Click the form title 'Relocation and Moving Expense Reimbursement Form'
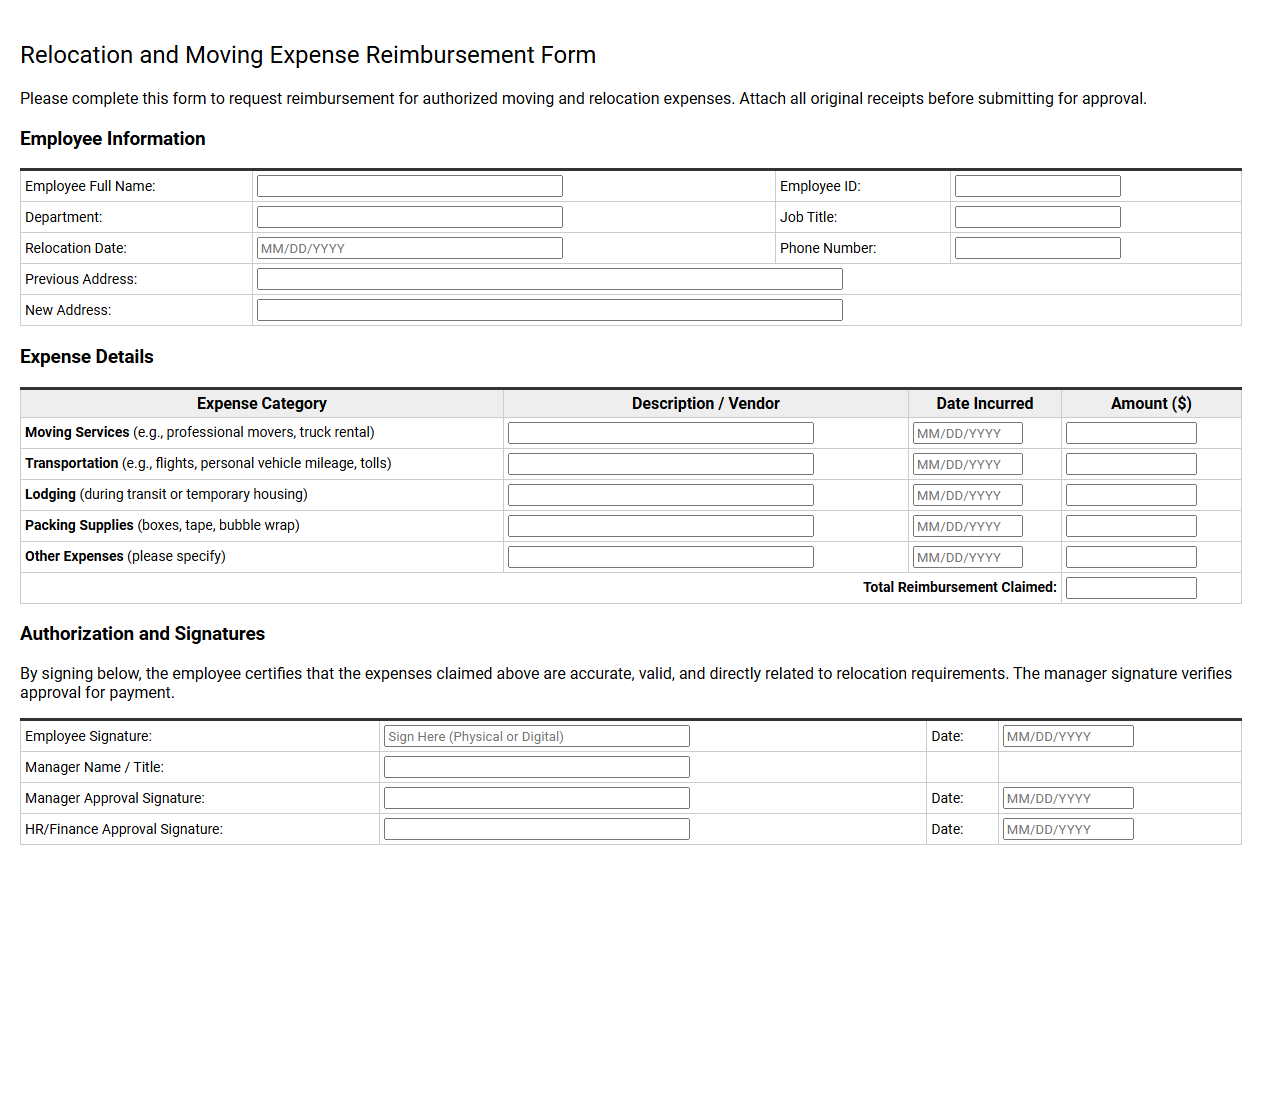Viewport: 1262px width, 1120px height. tap(308, 55)
